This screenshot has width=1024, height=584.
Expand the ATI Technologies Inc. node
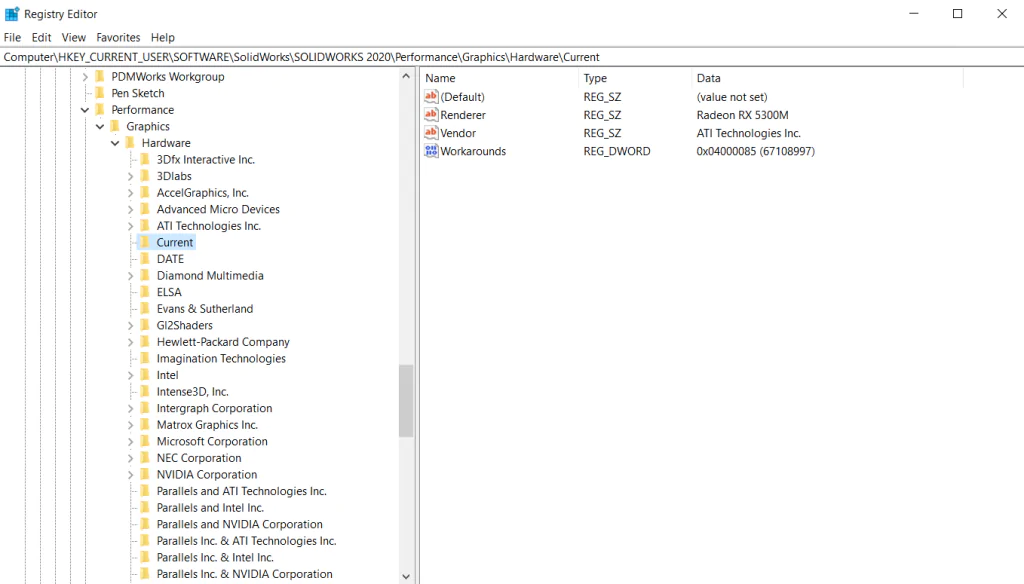(x=130, y=226)
